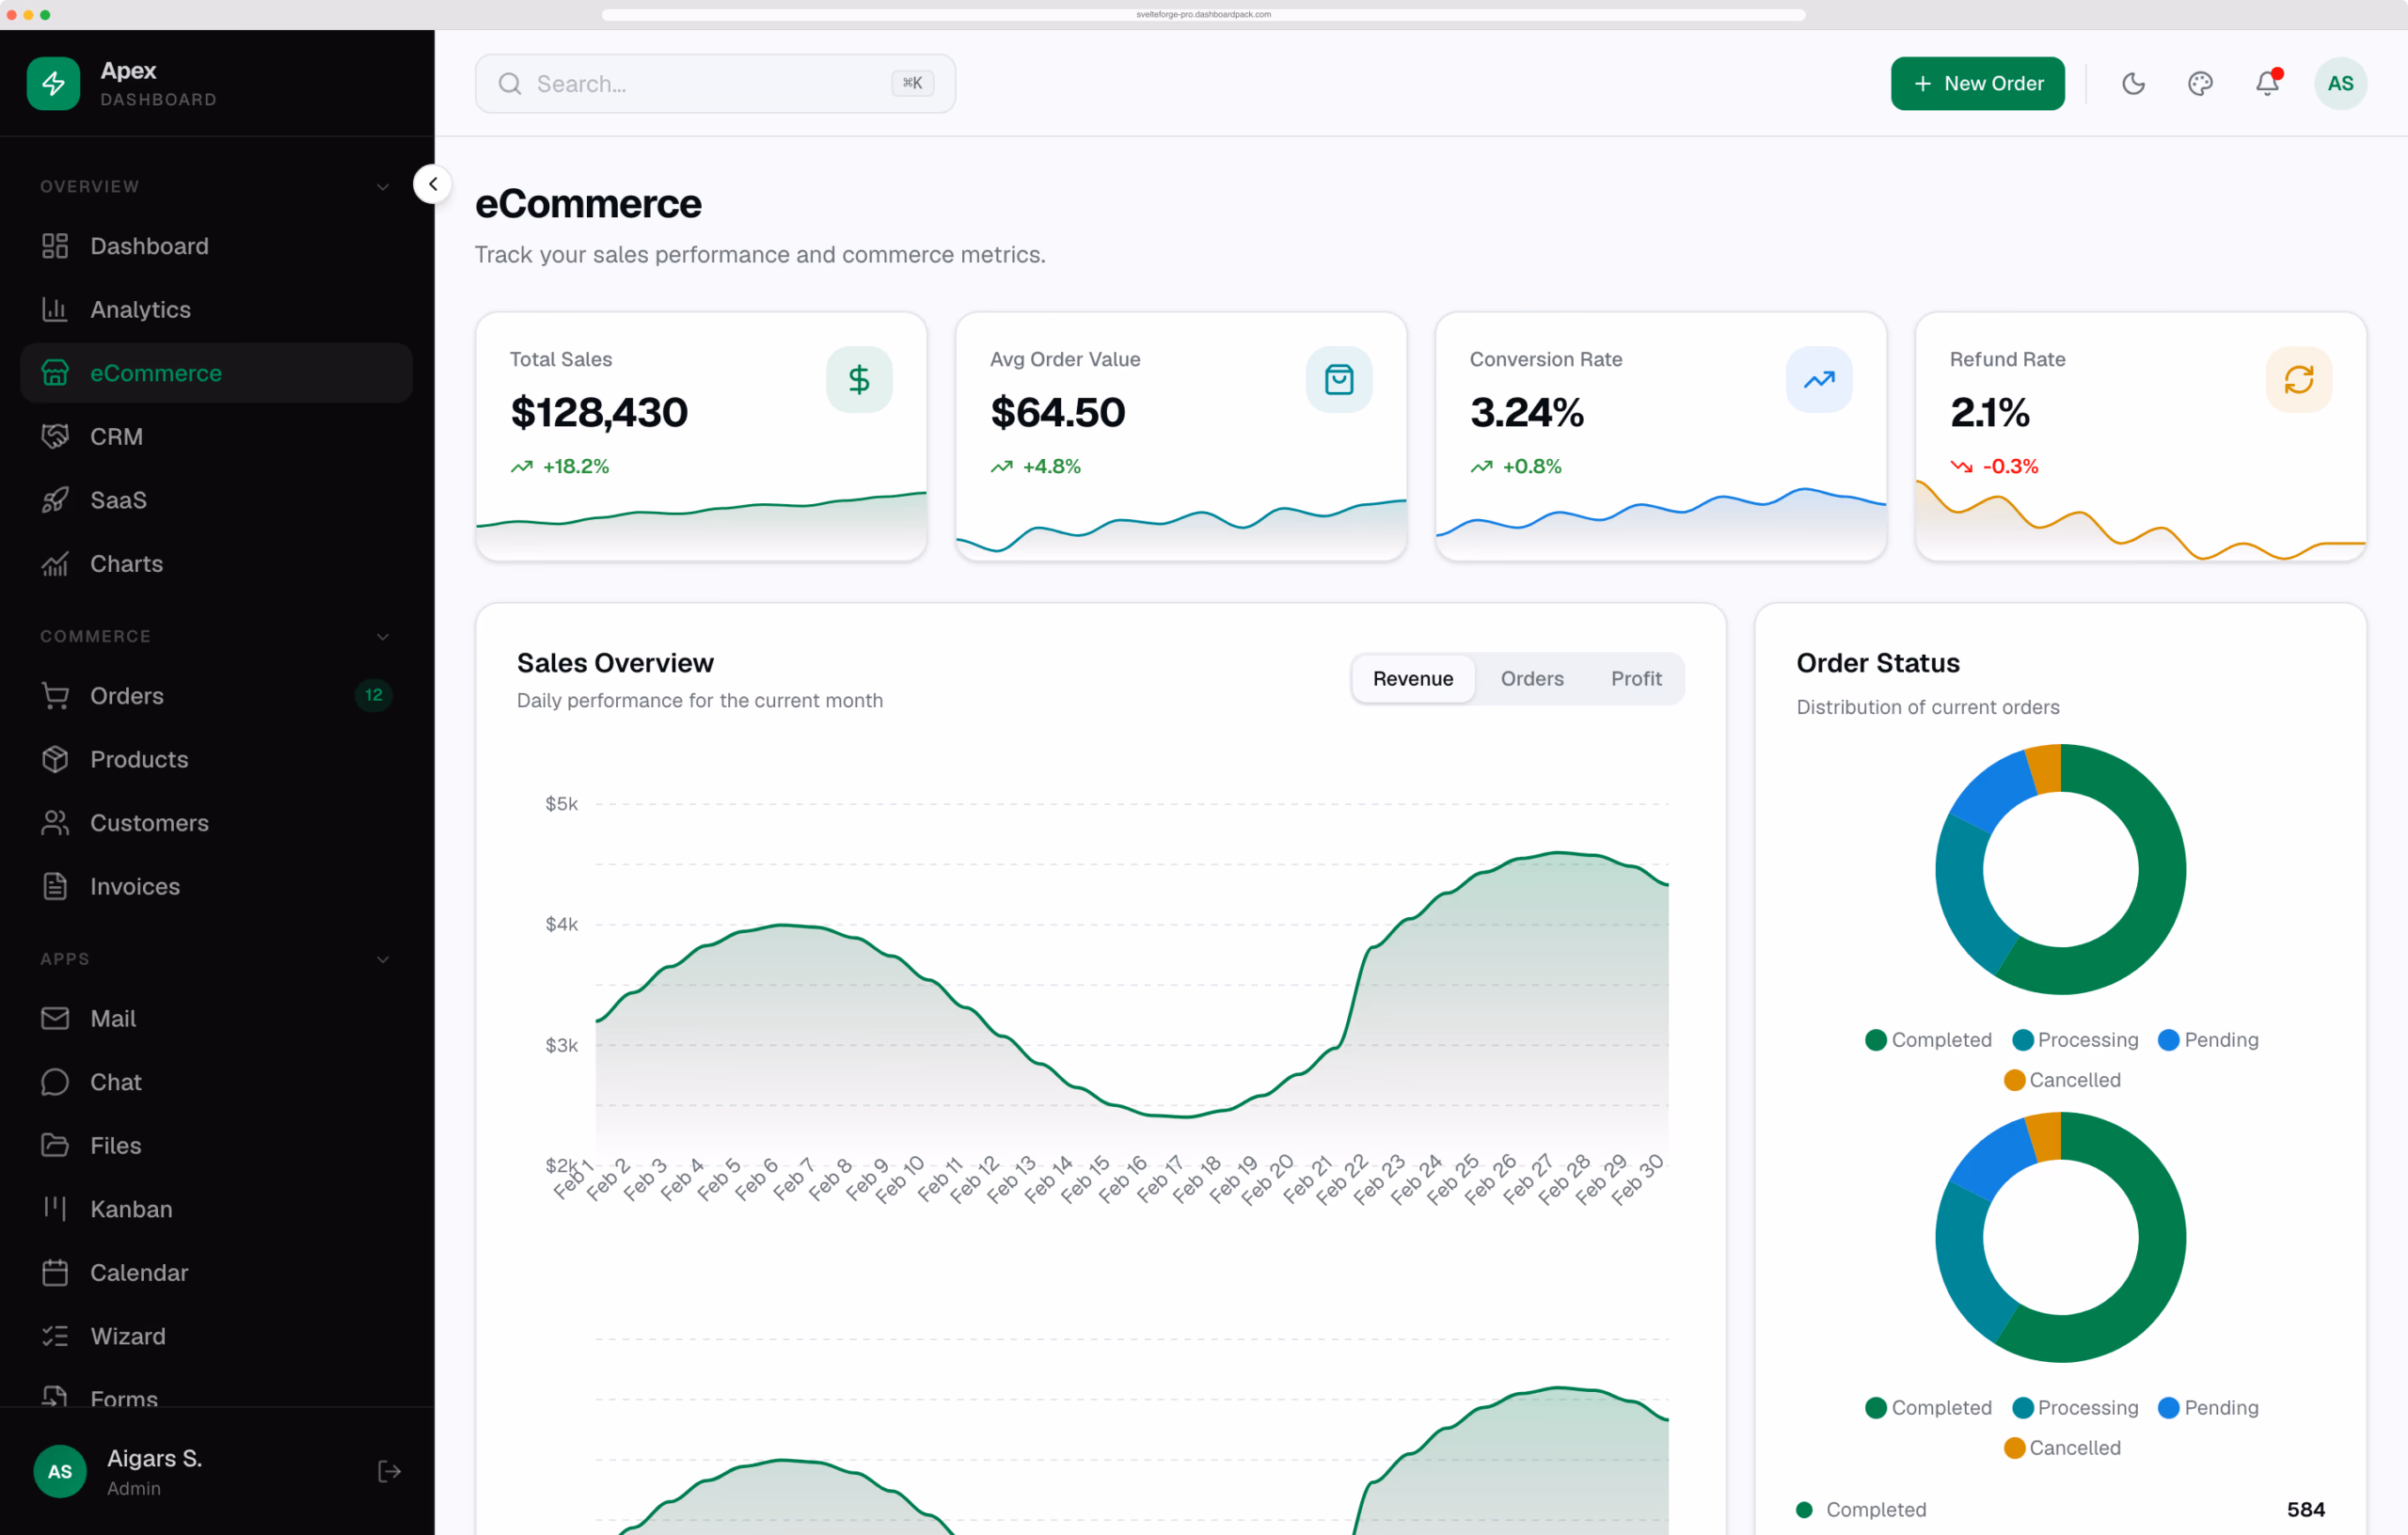Switch Sales Overview to Profit tab
This screenshot has height=1535, width=2408.
pos(1636,679)
